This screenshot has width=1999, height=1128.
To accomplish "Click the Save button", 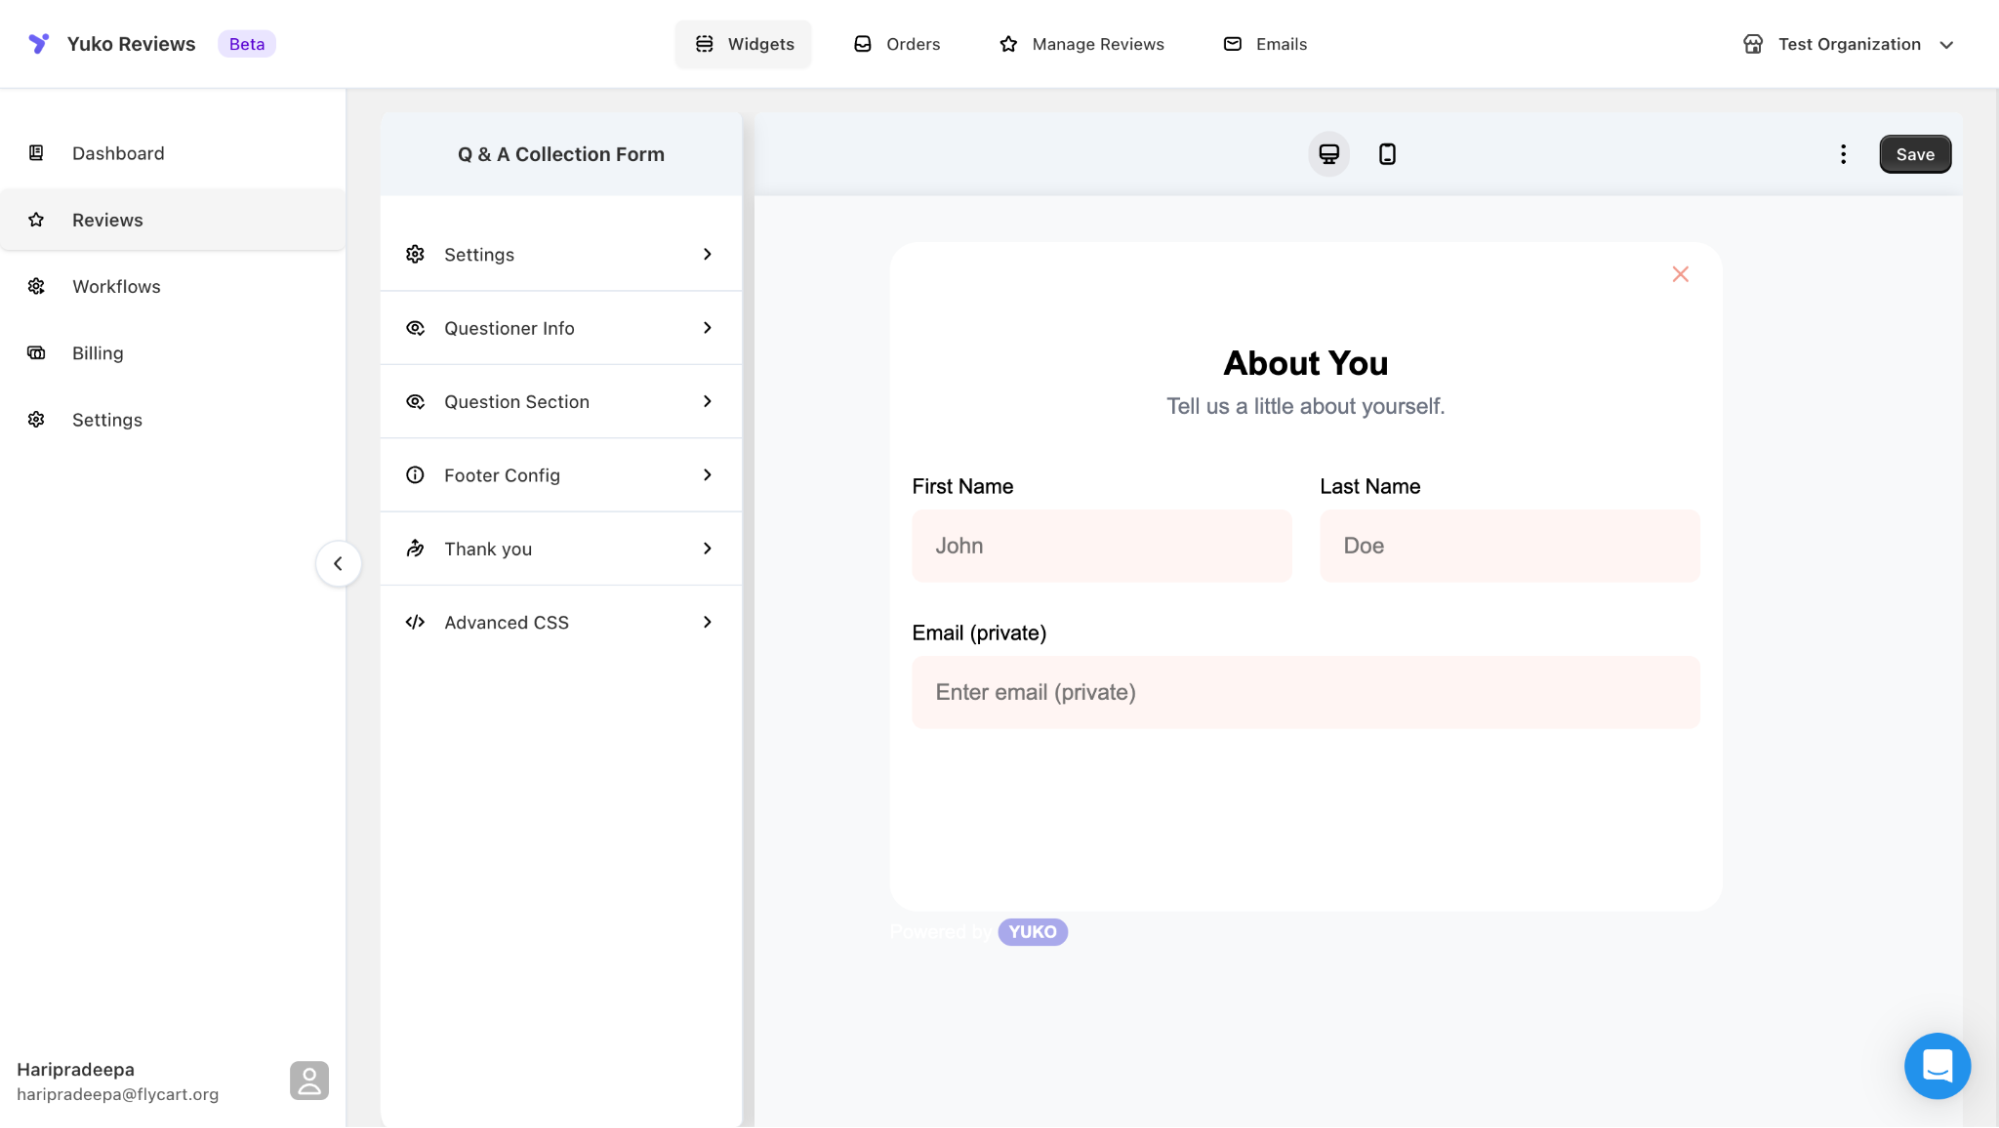I will [x=1914, y=154].
